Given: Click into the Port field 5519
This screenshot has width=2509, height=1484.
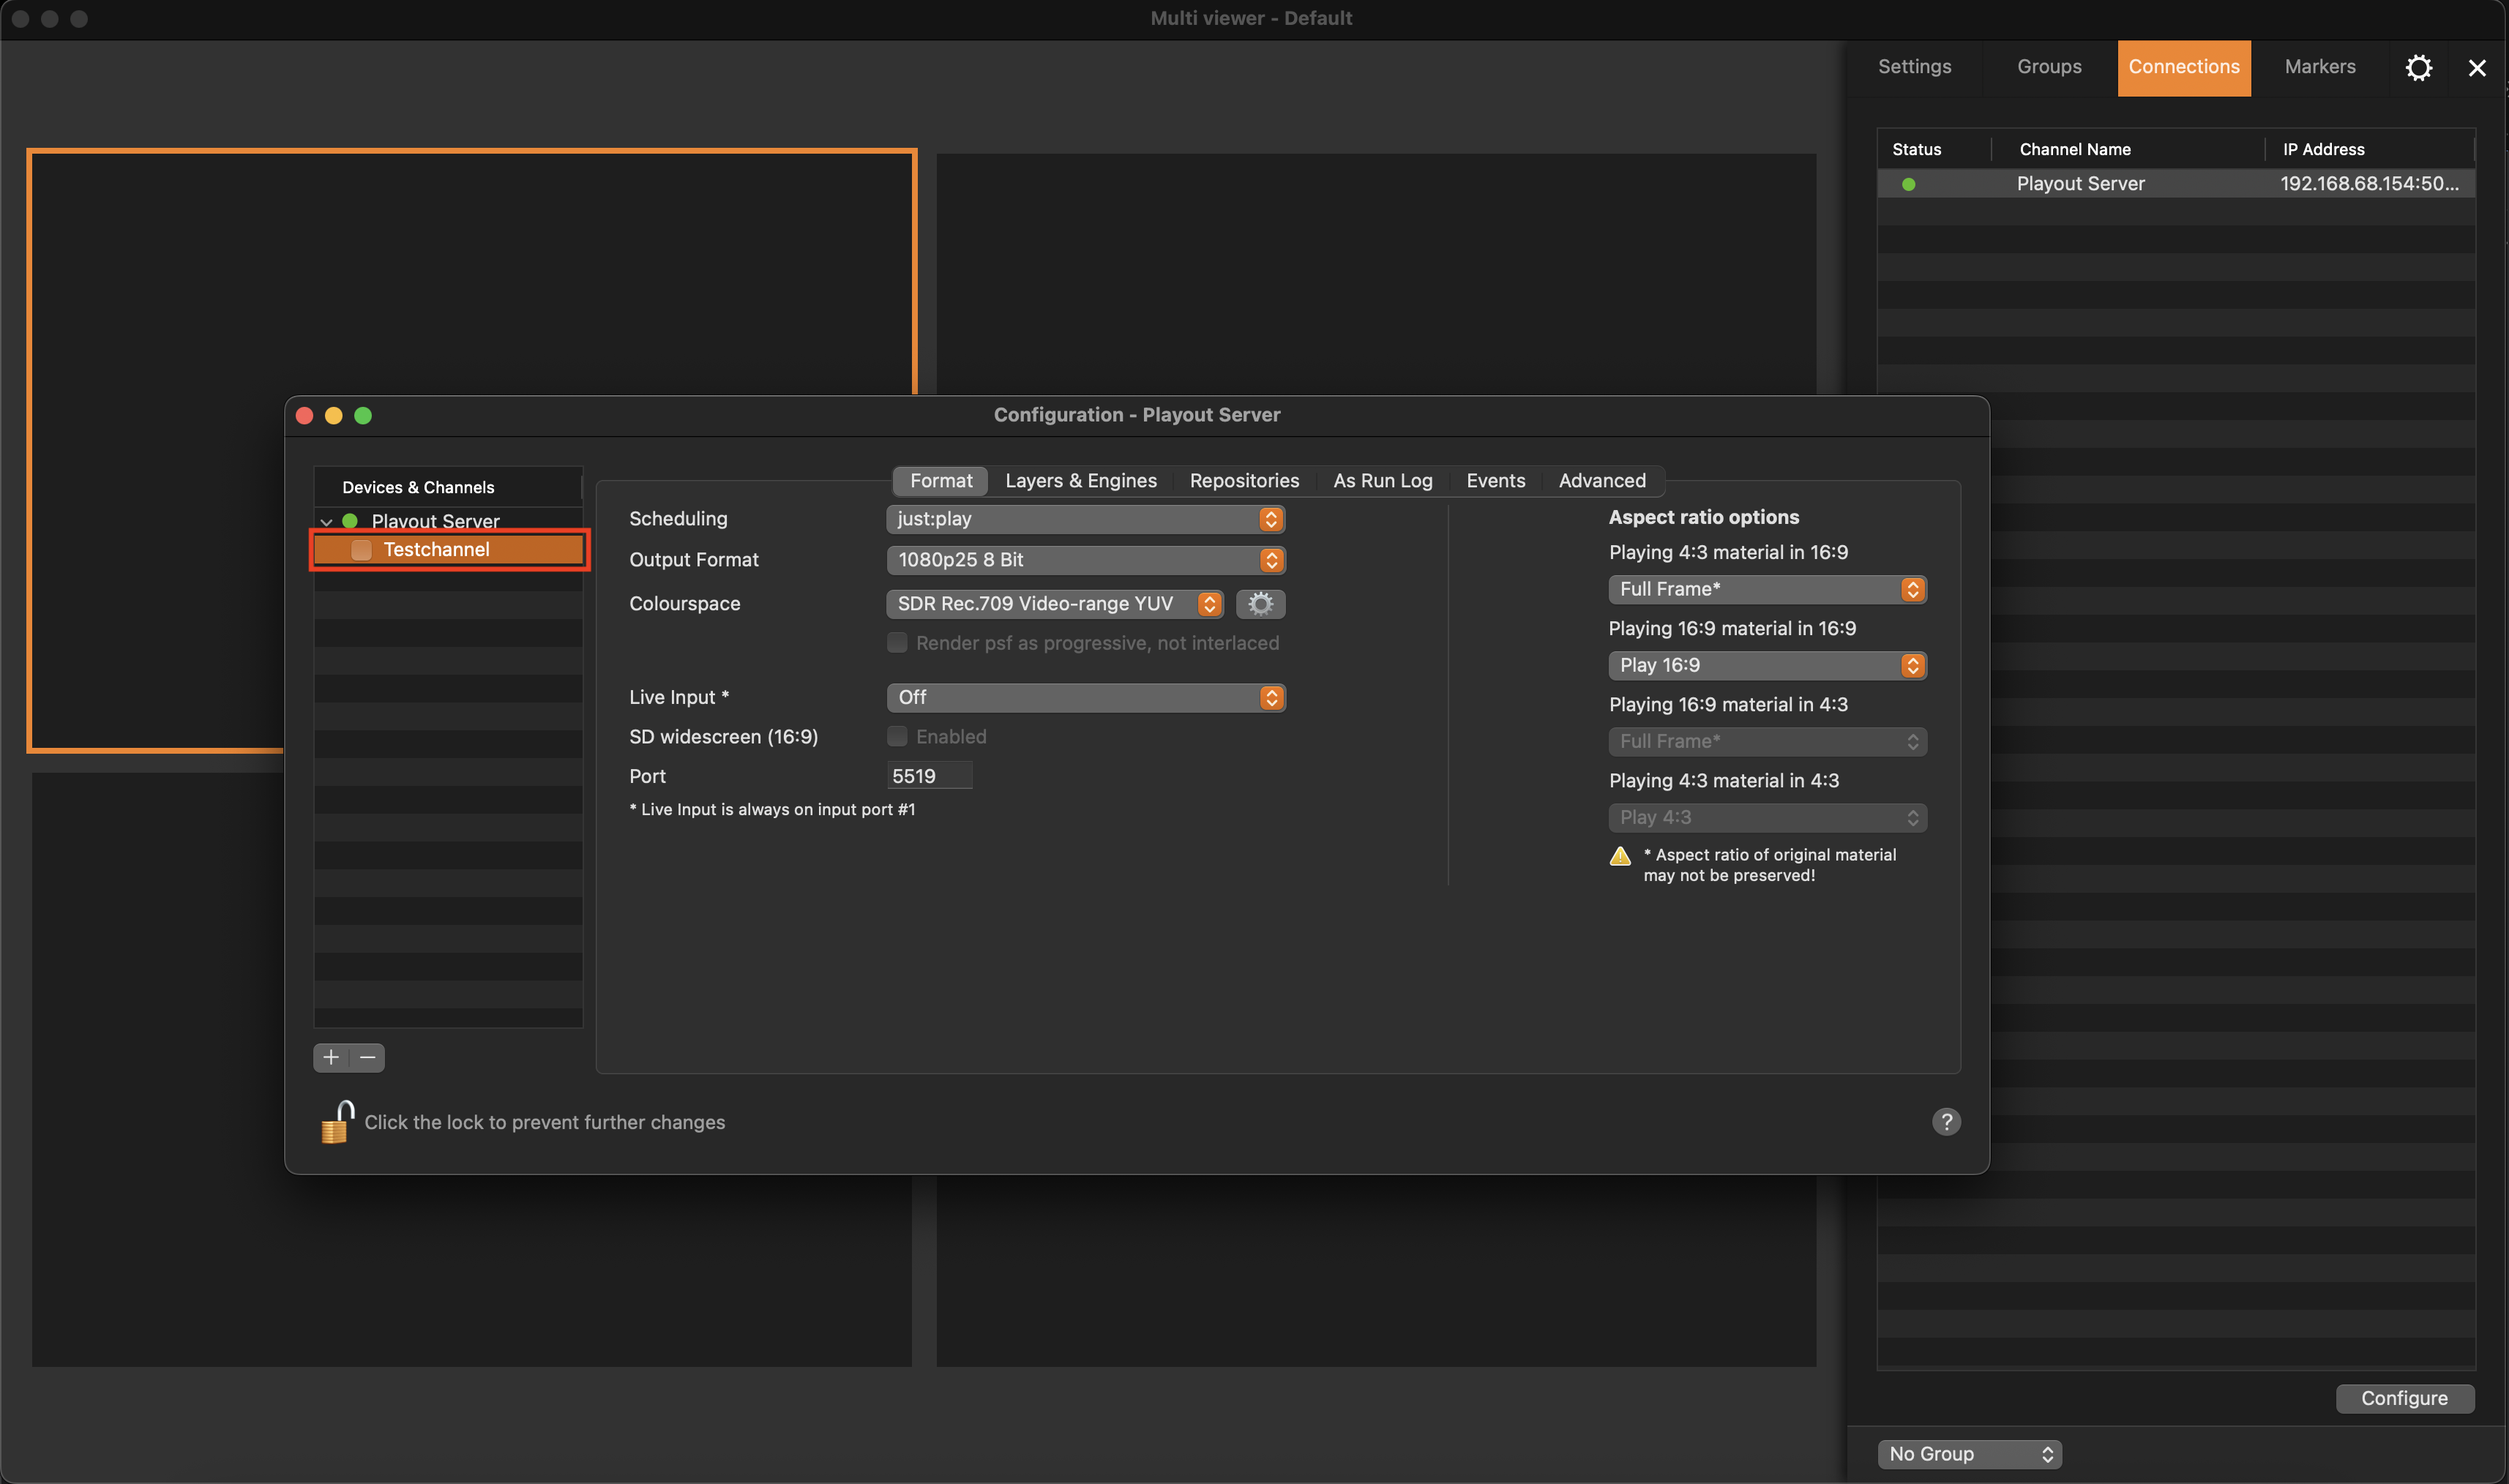Looking at the screenshot, I should pos(929,776).
